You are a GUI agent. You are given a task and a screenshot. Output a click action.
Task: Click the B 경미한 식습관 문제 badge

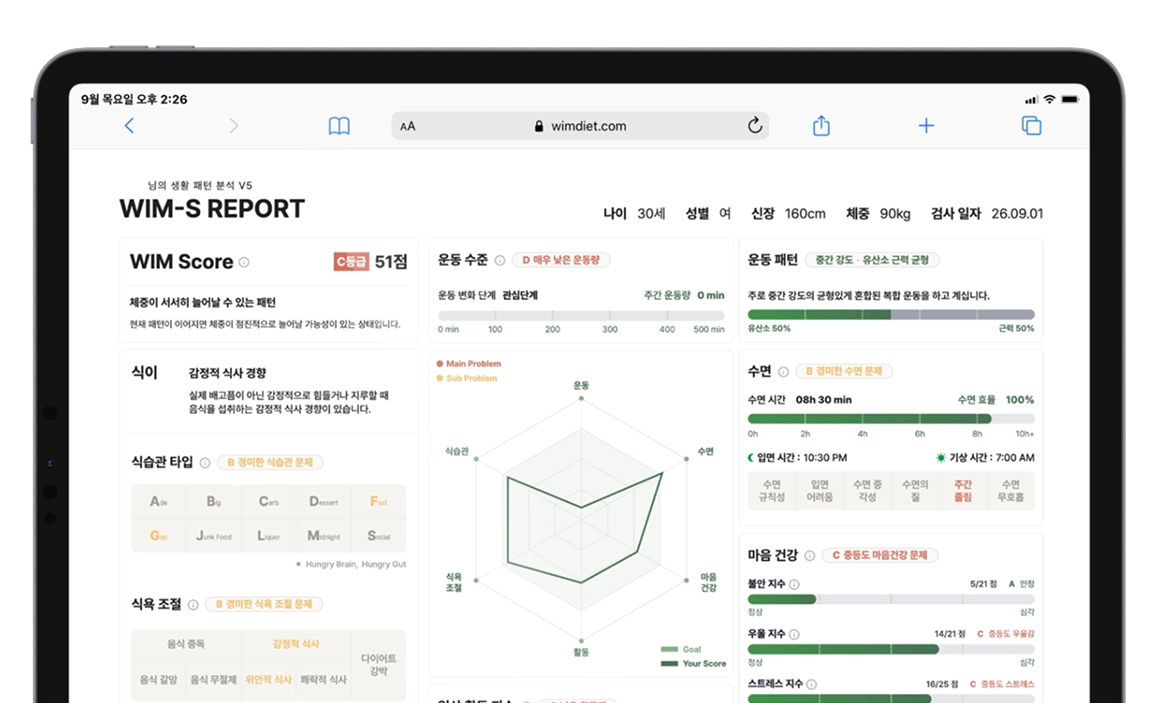point(270,462)
